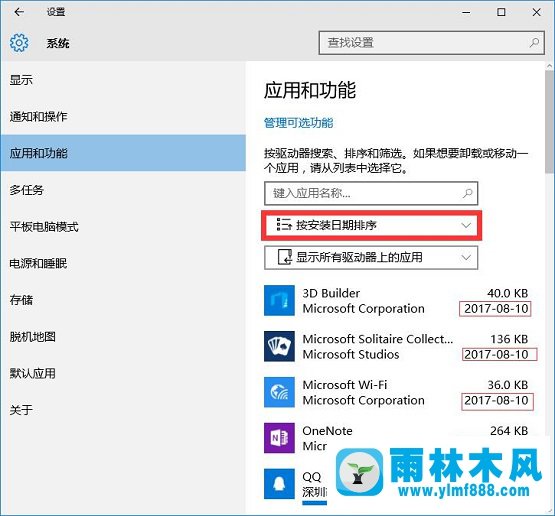Viewport: 555px width, 516px height.
Task: Click the 36.0 KB size of Microsoft Wi-Fi
Action: point(508,385)
